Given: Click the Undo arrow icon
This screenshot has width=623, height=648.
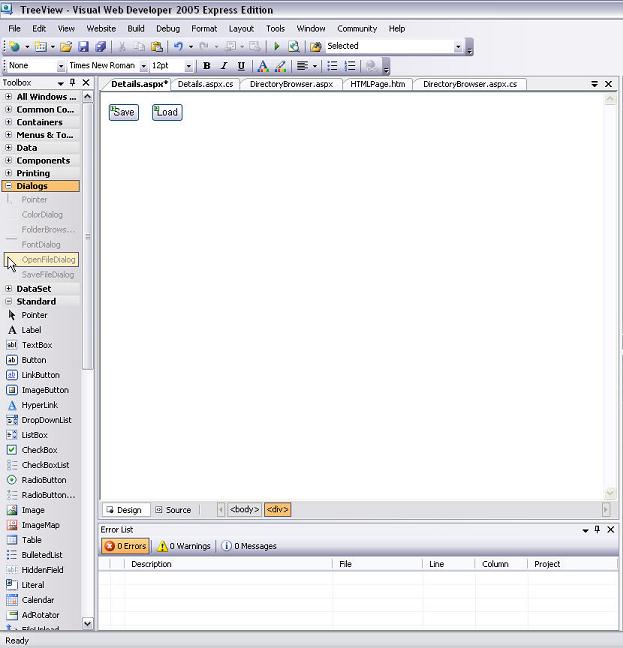Looking at the screenshot, I should point(178,47).
